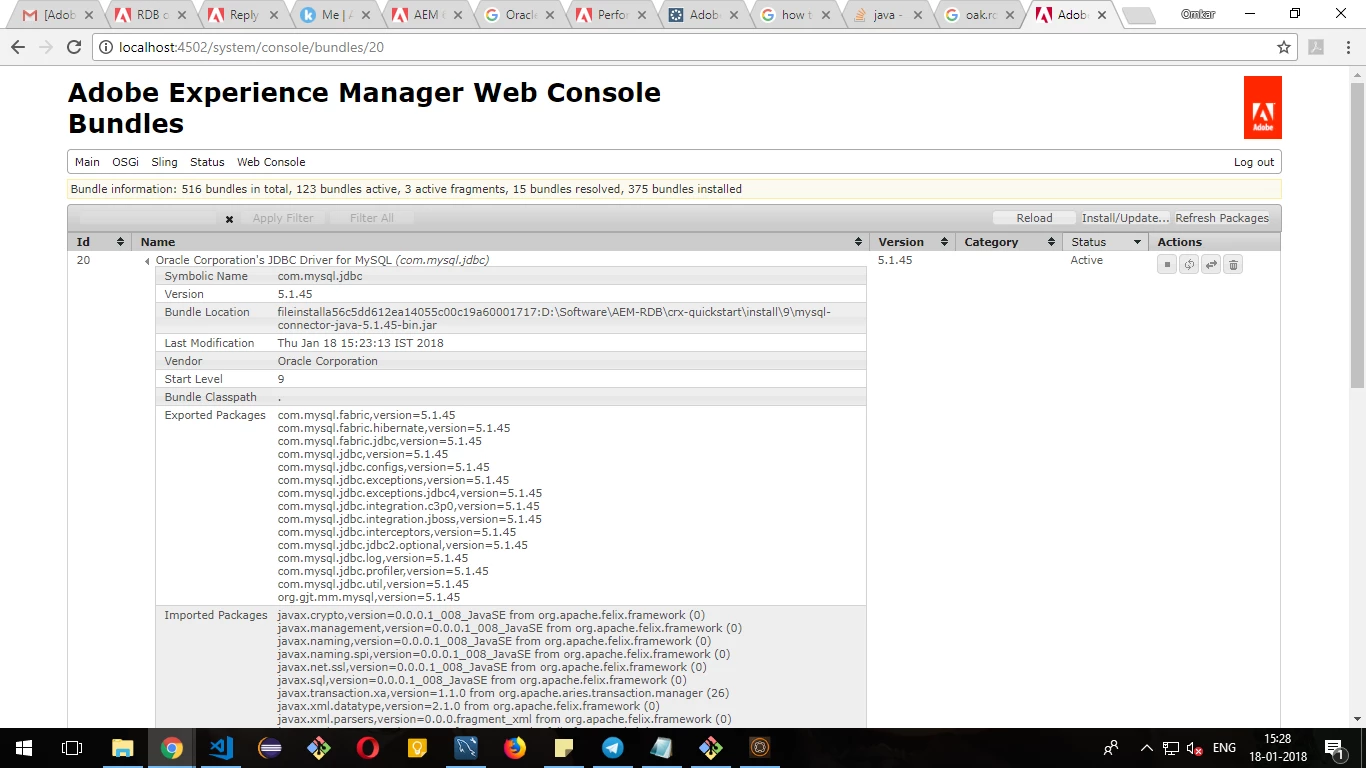Click the Filter All button
The height and width of the screenshot is (768, 1366).
371,218
